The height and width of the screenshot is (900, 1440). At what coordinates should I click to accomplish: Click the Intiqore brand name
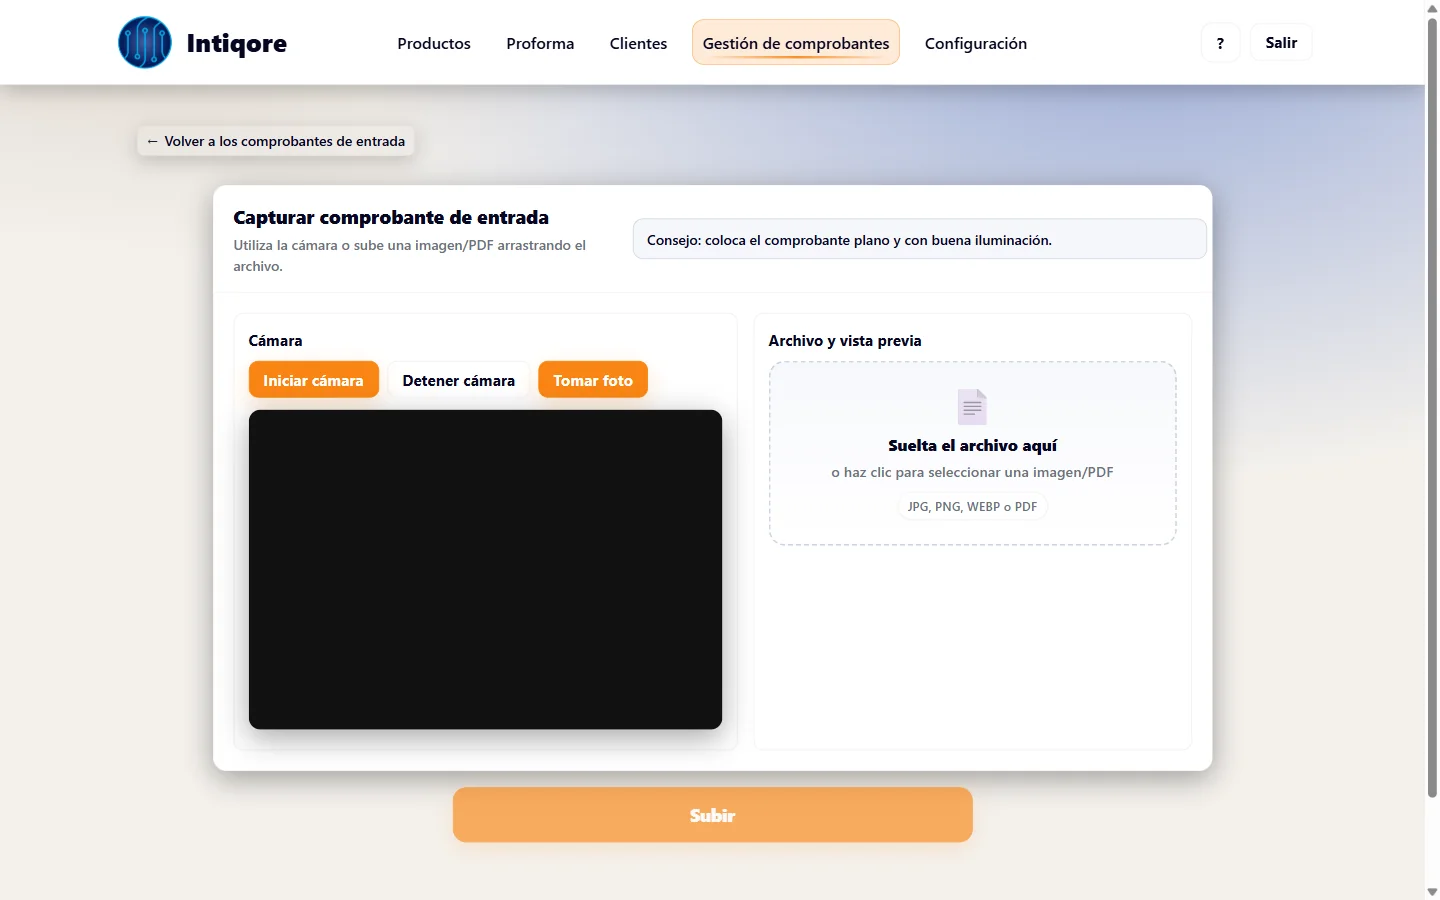pyautogui.click(x=237, y=43)
